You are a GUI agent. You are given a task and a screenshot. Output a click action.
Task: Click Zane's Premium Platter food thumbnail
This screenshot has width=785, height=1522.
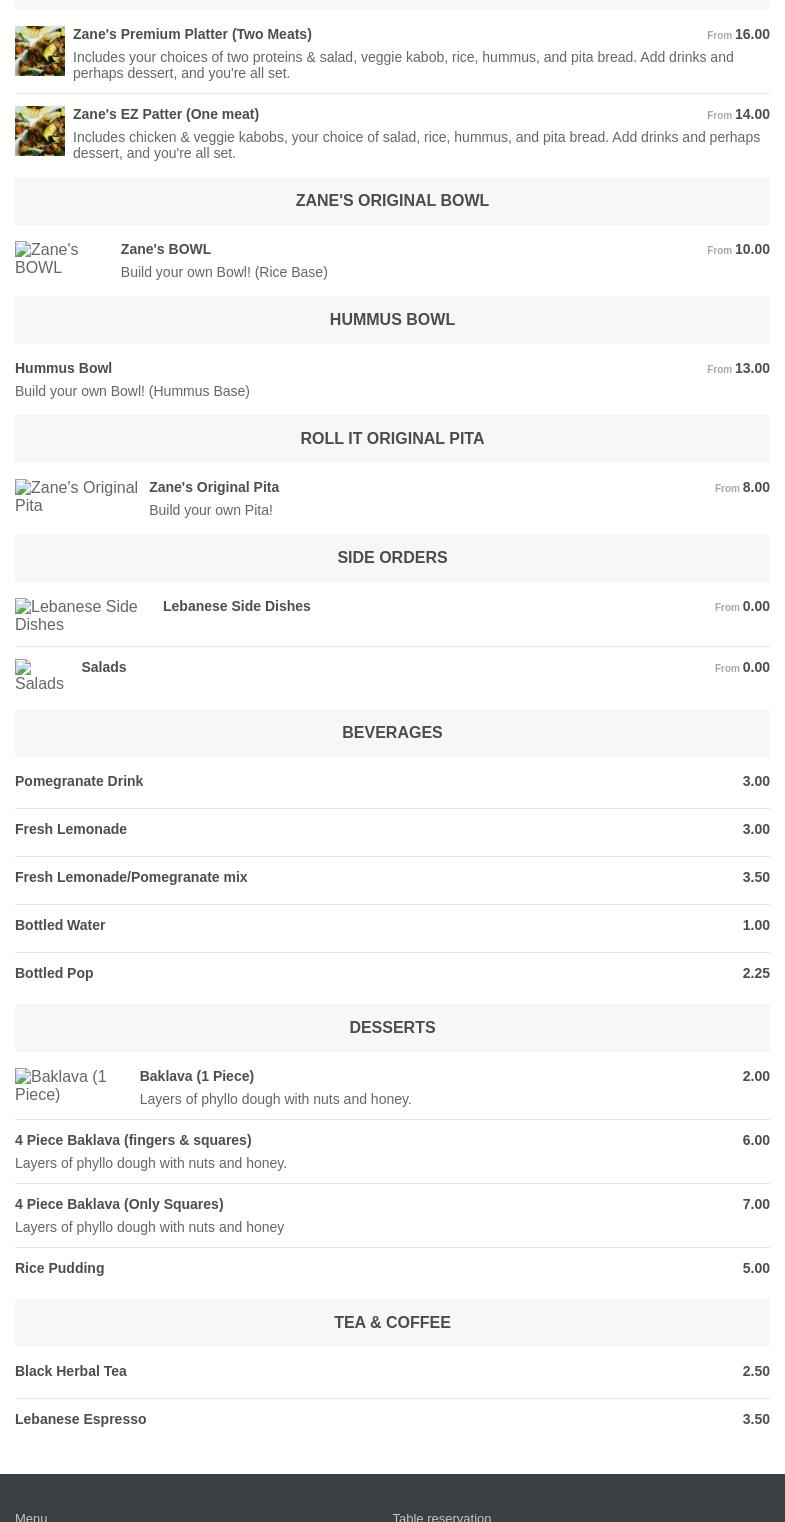click(40, 51)
